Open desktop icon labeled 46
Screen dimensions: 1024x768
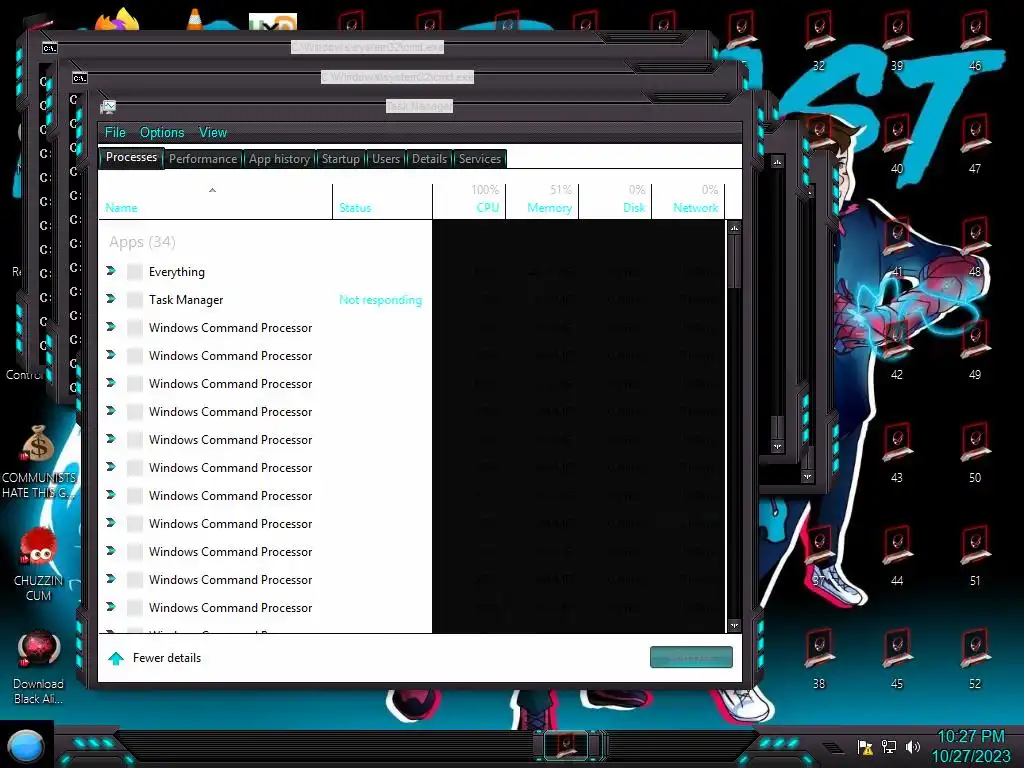pos(975,39)
